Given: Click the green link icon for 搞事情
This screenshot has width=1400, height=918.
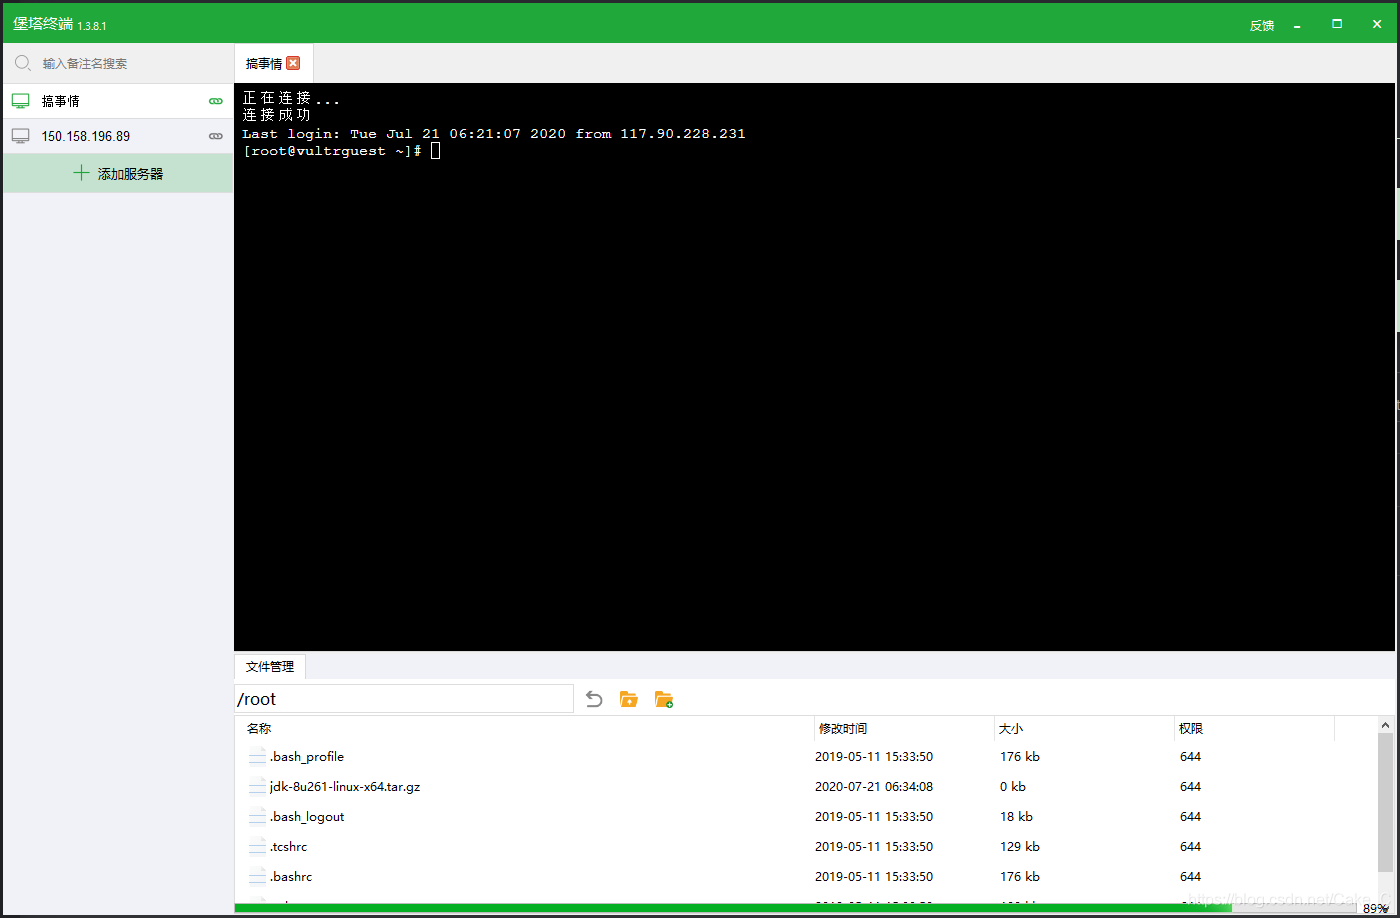Looking at the screenshot, I should pos(216,101).
